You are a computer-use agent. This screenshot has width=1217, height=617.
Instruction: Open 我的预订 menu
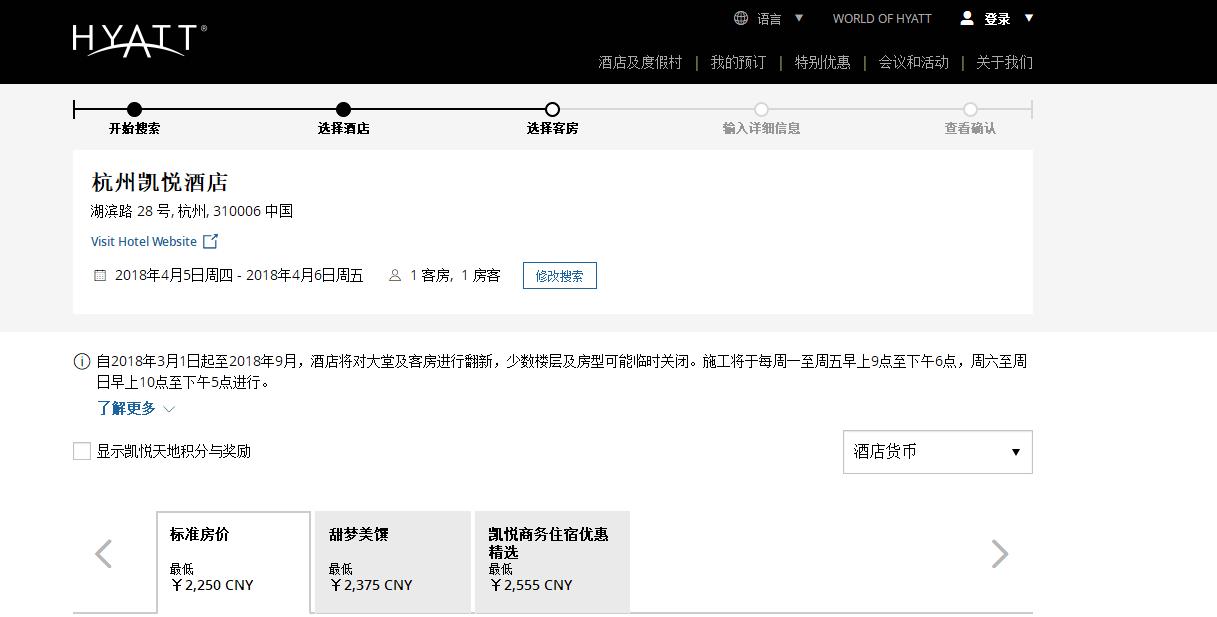[x=738, y=62]
